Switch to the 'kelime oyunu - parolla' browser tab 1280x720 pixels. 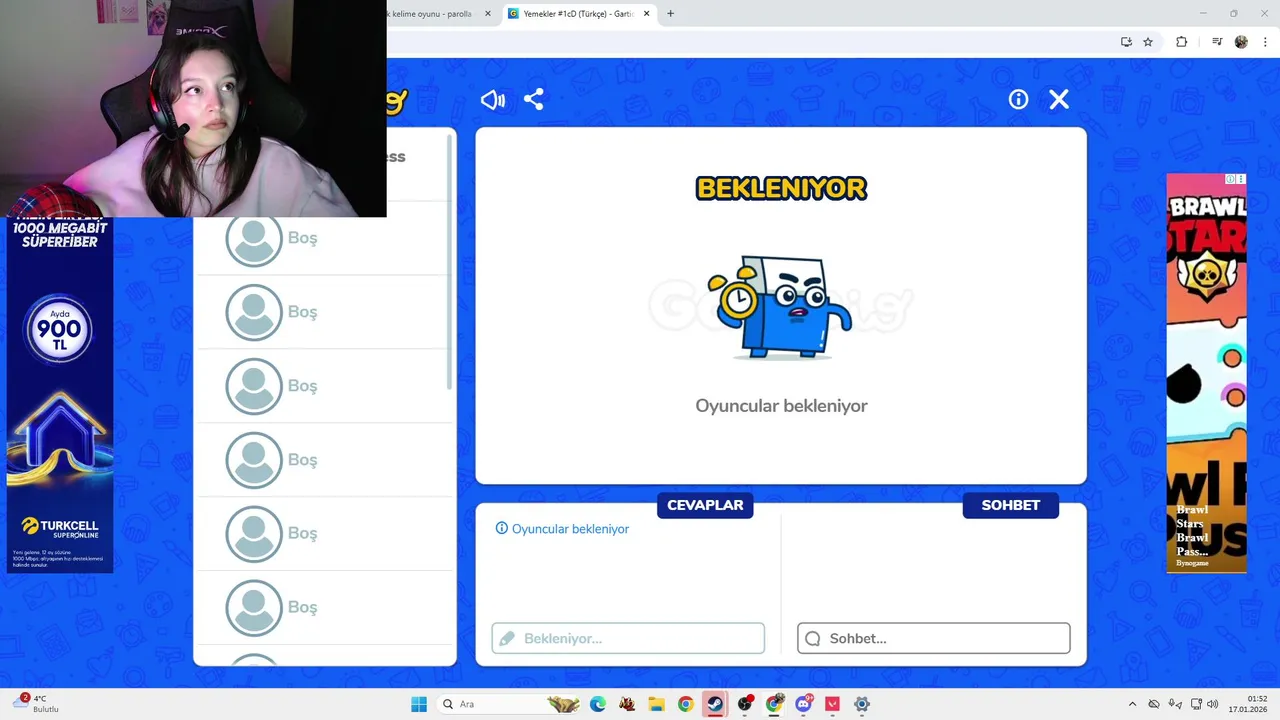point(430,14)
